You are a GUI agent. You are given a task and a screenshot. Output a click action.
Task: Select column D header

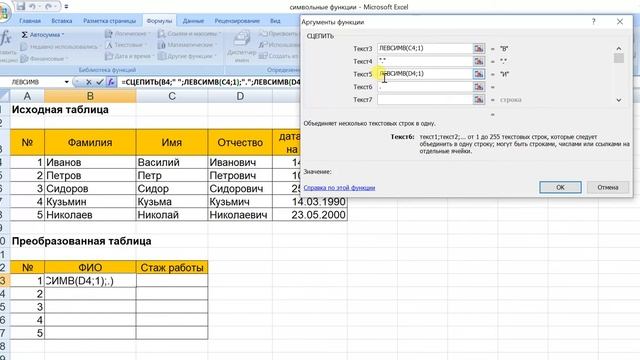240,96
